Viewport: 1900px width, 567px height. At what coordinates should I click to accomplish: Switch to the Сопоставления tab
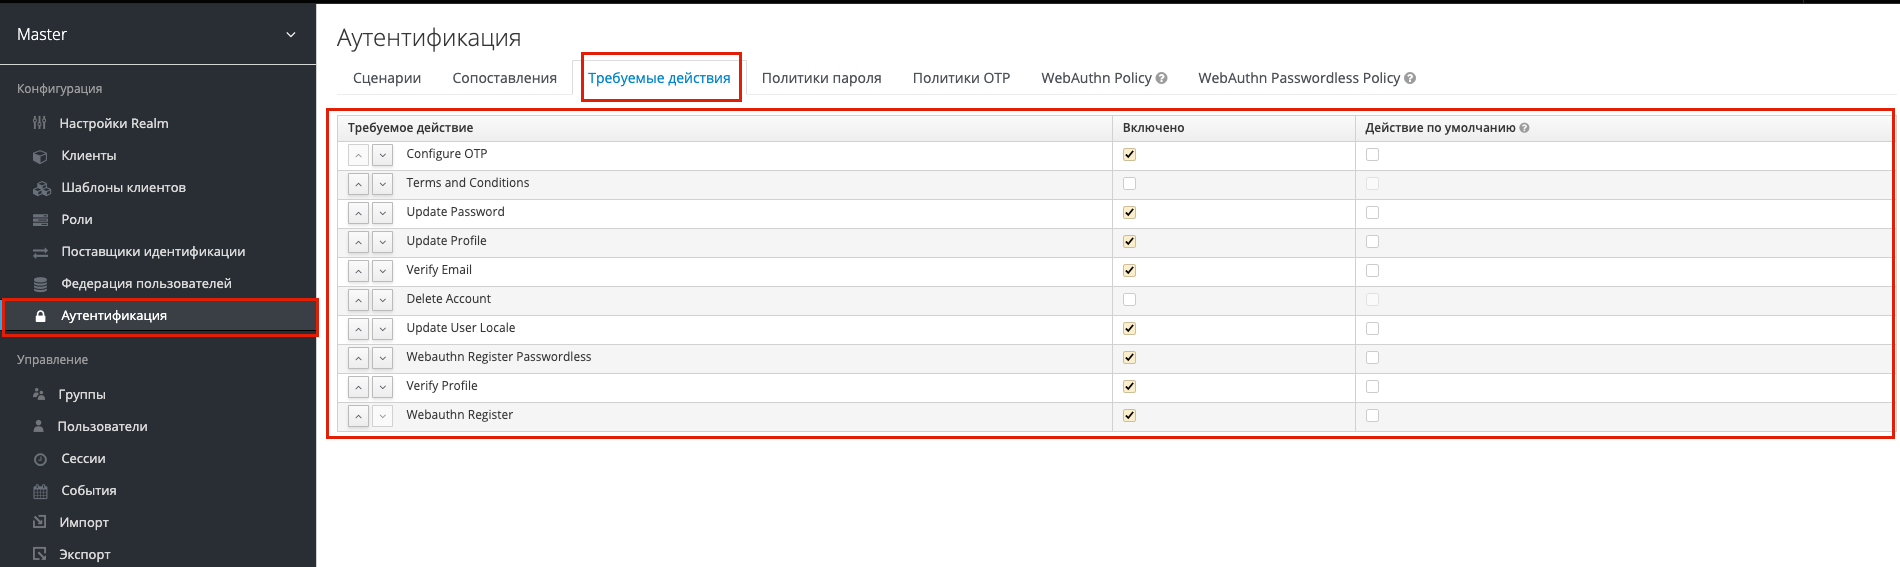pos(504,78)
